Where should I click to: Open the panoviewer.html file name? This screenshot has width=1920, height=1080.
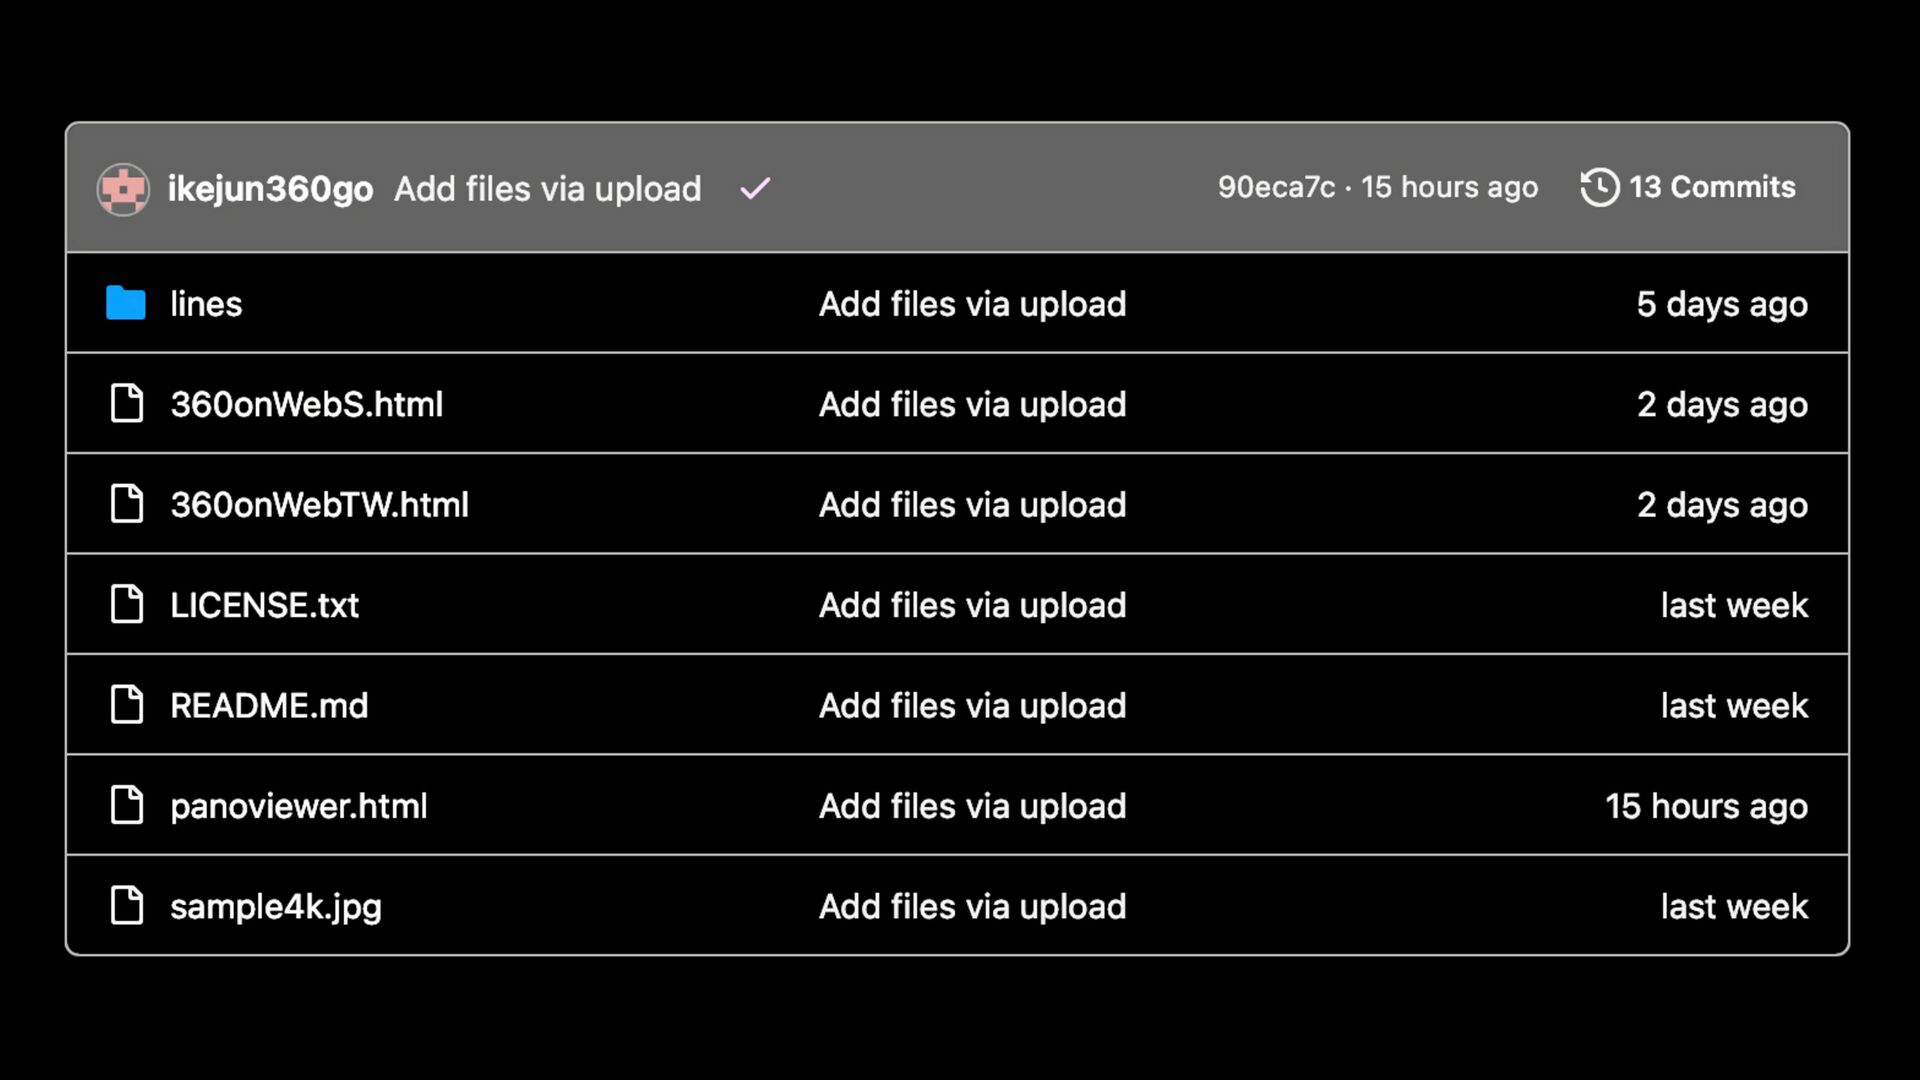(x=298, y=806)
